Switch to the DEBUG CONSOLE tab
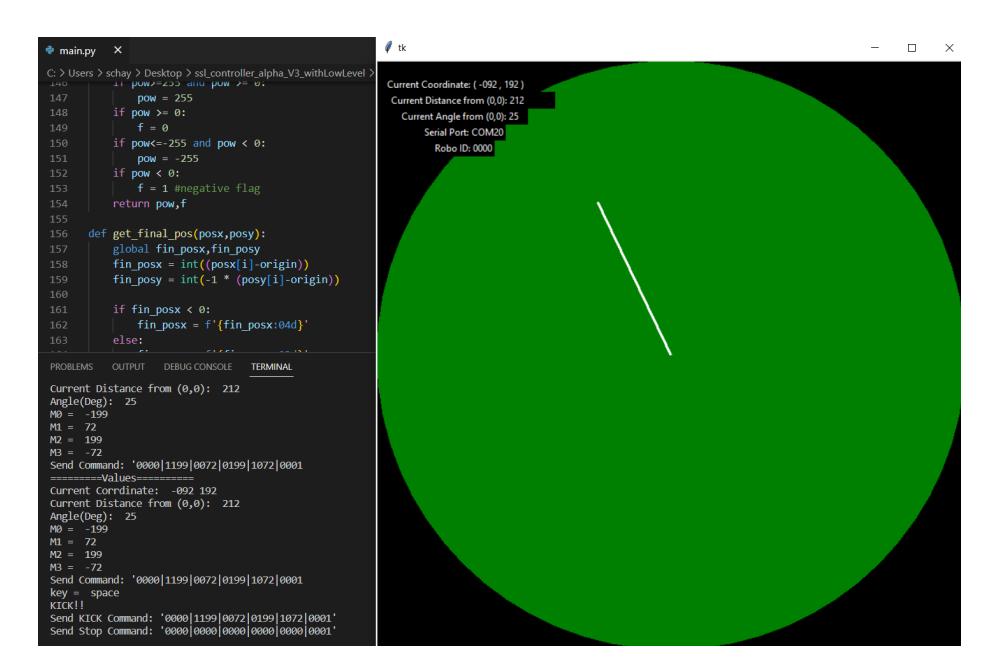This screenshot has height=672, width=1003. tap(198, 367)
